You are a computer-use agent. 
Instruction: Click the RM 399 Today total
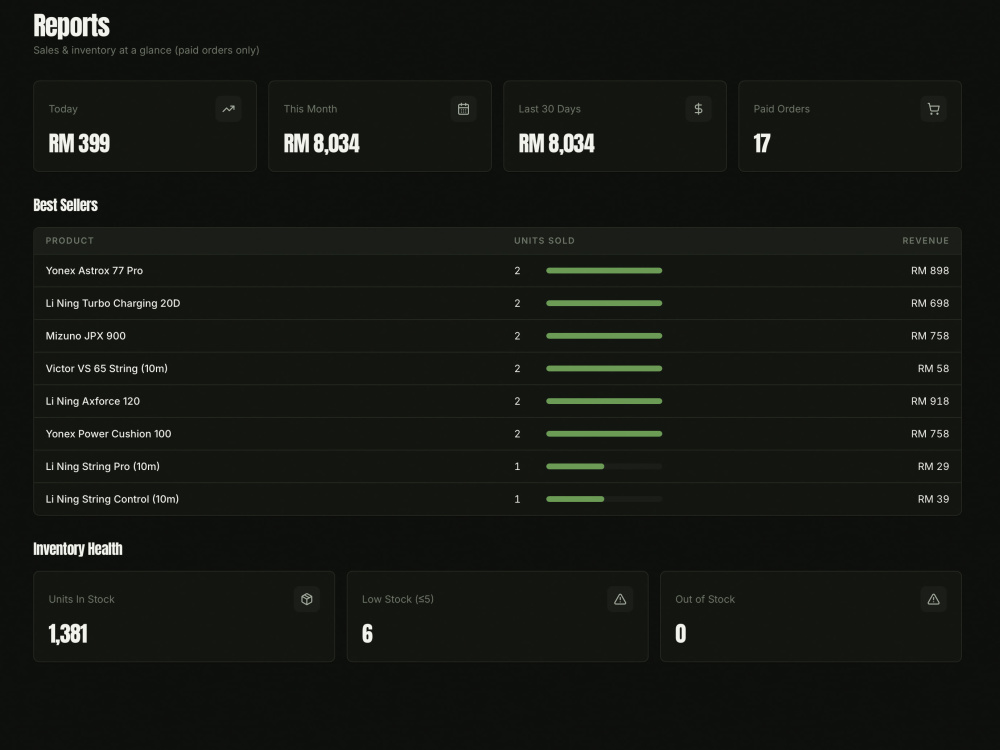pos(79,143)
